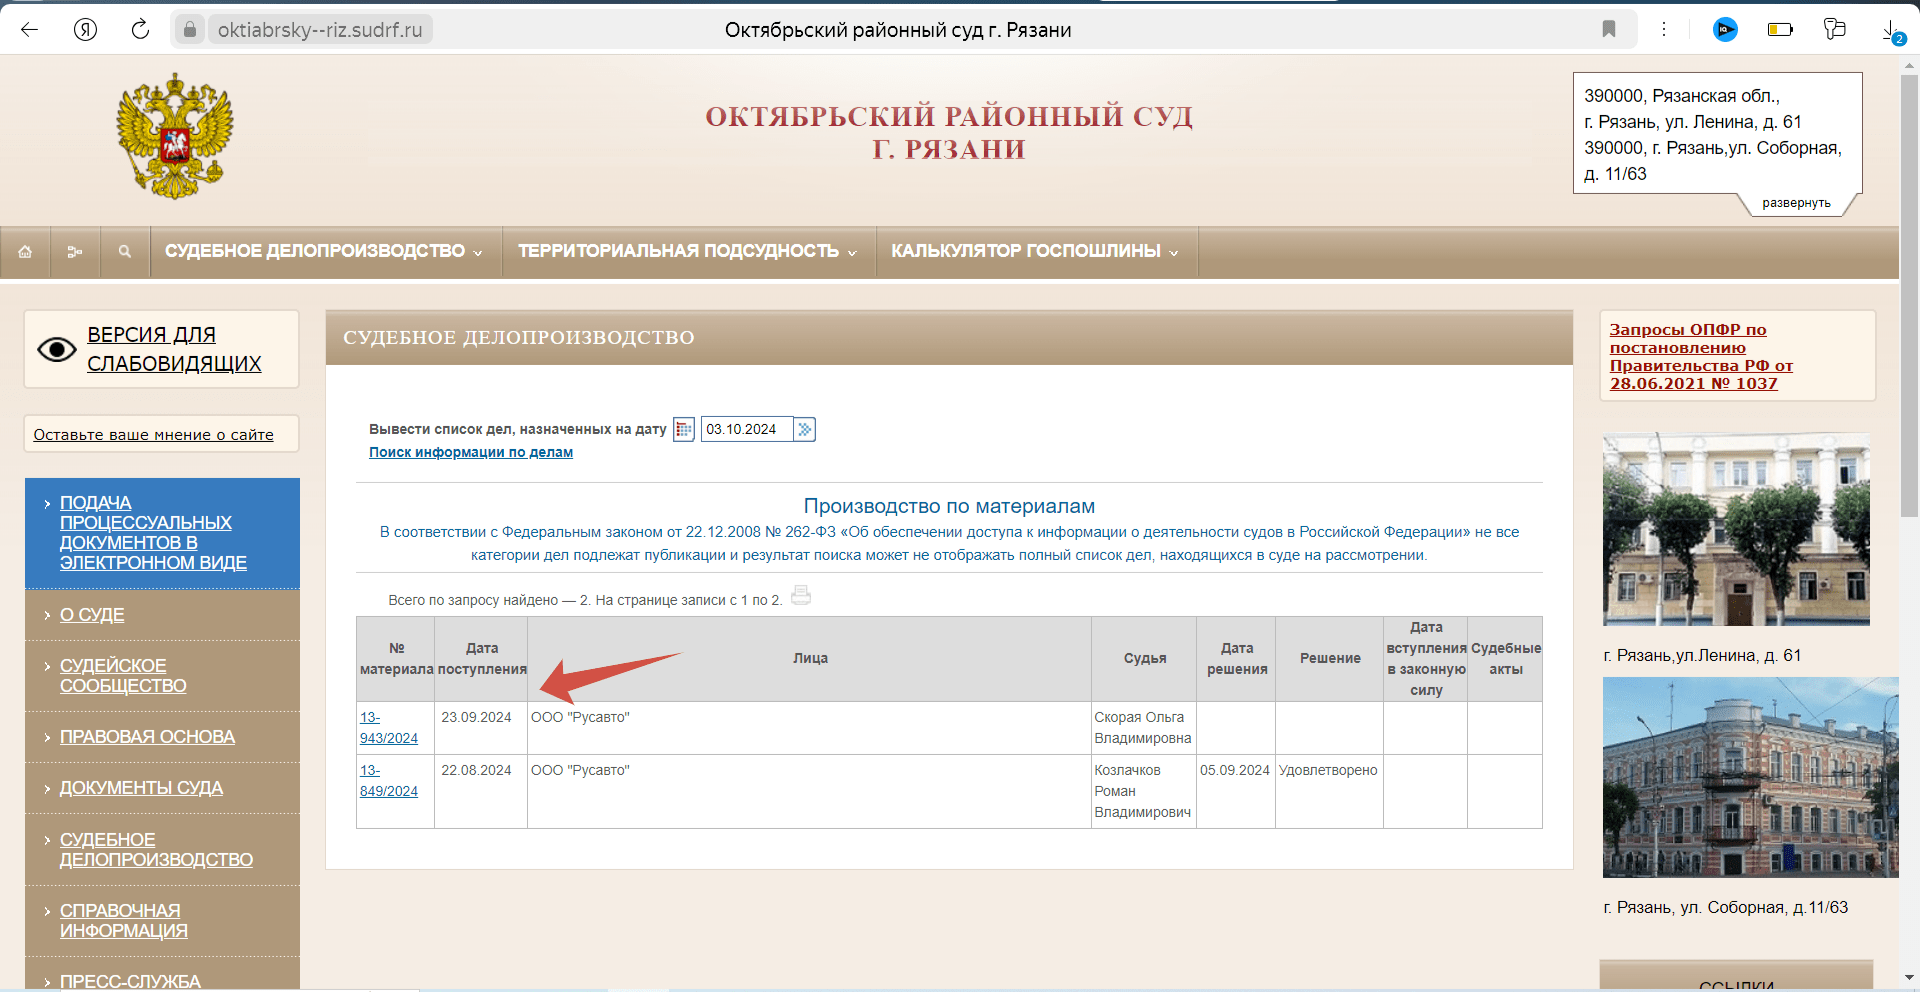Submit date with arrow button beside field
Image resolution: width=1920 pixels, height=992 pixels.
tap(805, 430)
